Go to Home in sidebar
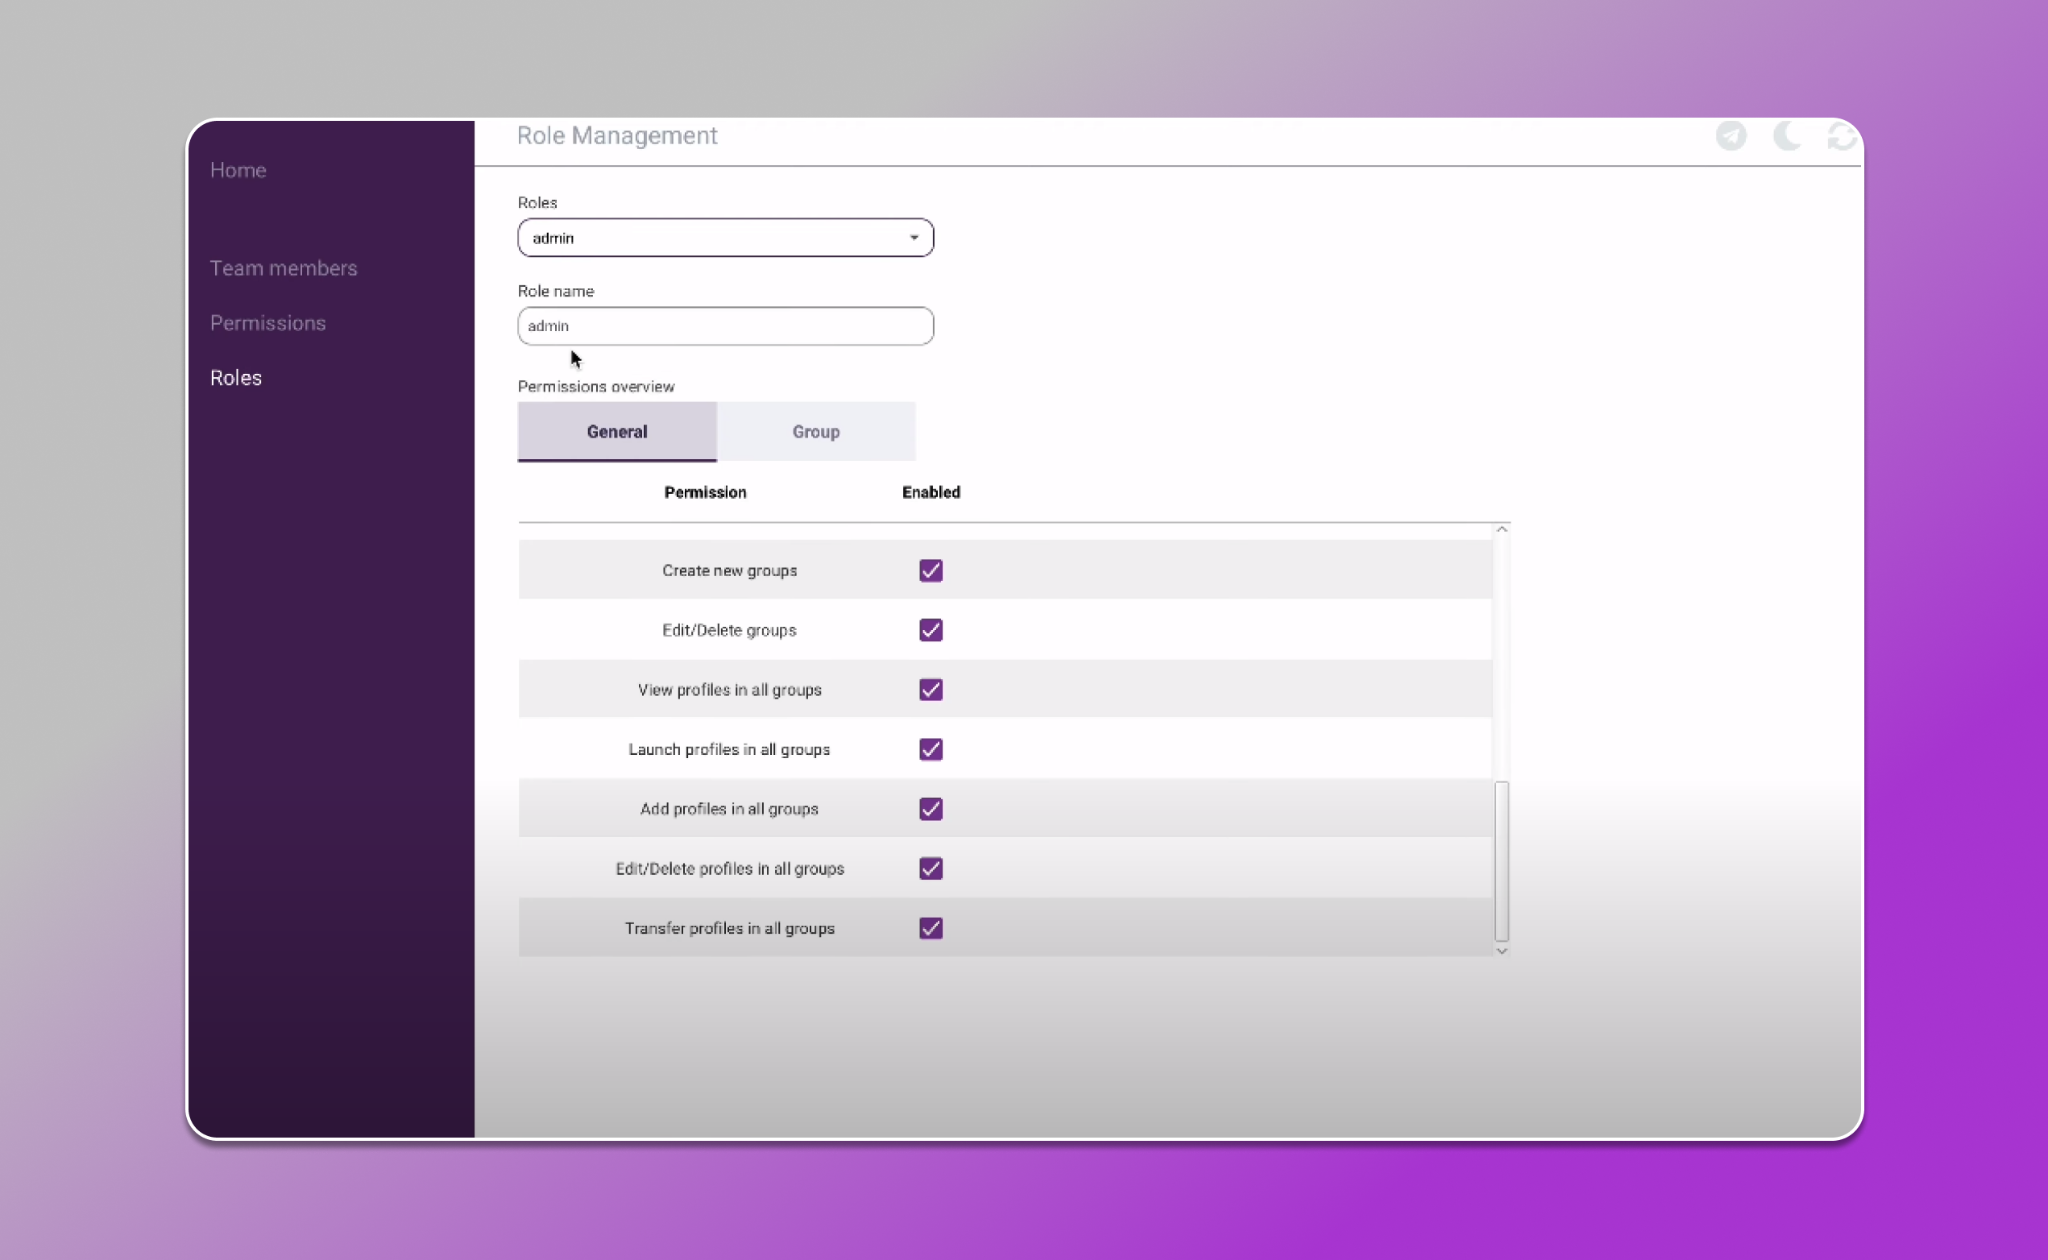2048x1260 pixels. tap(238, 170)
